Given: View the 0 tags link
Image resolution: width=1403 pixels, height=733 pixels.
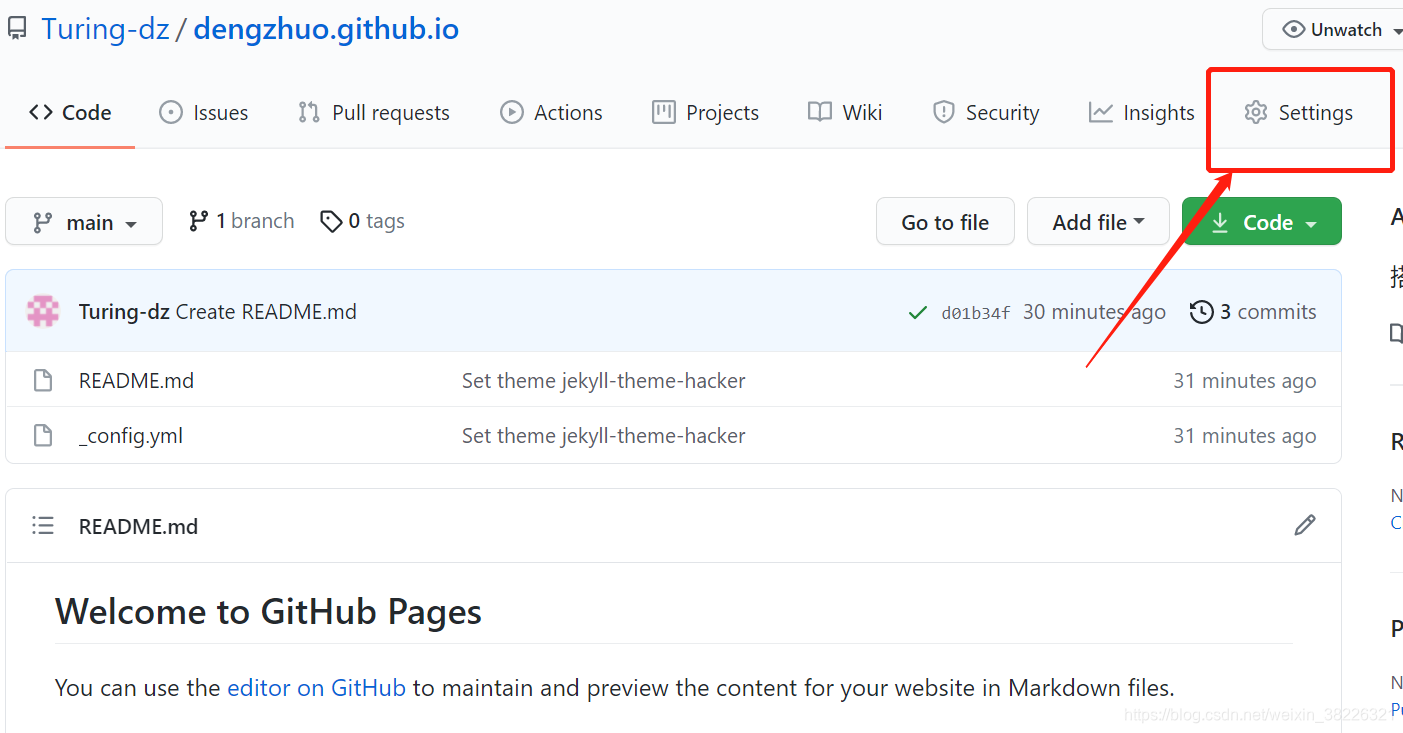Looking at the screenshot, I should pos(362,221).
